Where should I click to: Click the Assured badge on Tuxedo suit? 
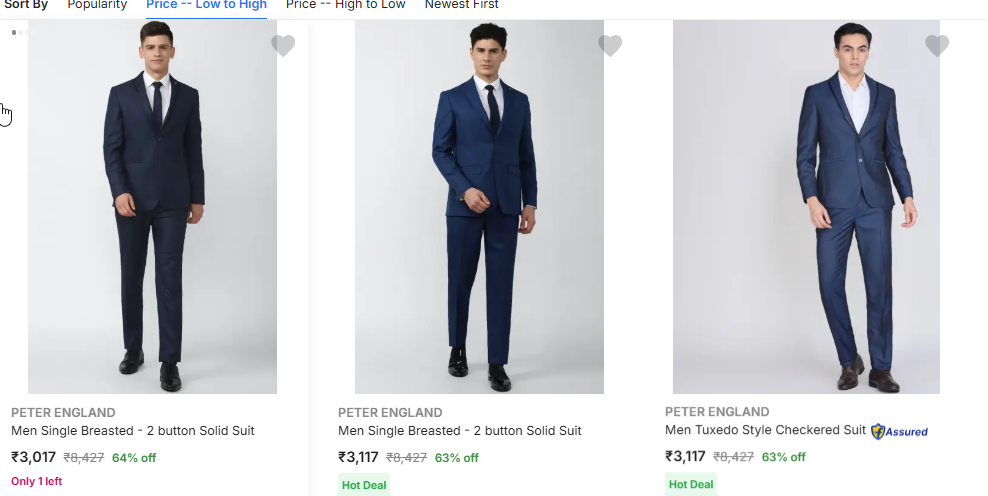tap(900, 432)
